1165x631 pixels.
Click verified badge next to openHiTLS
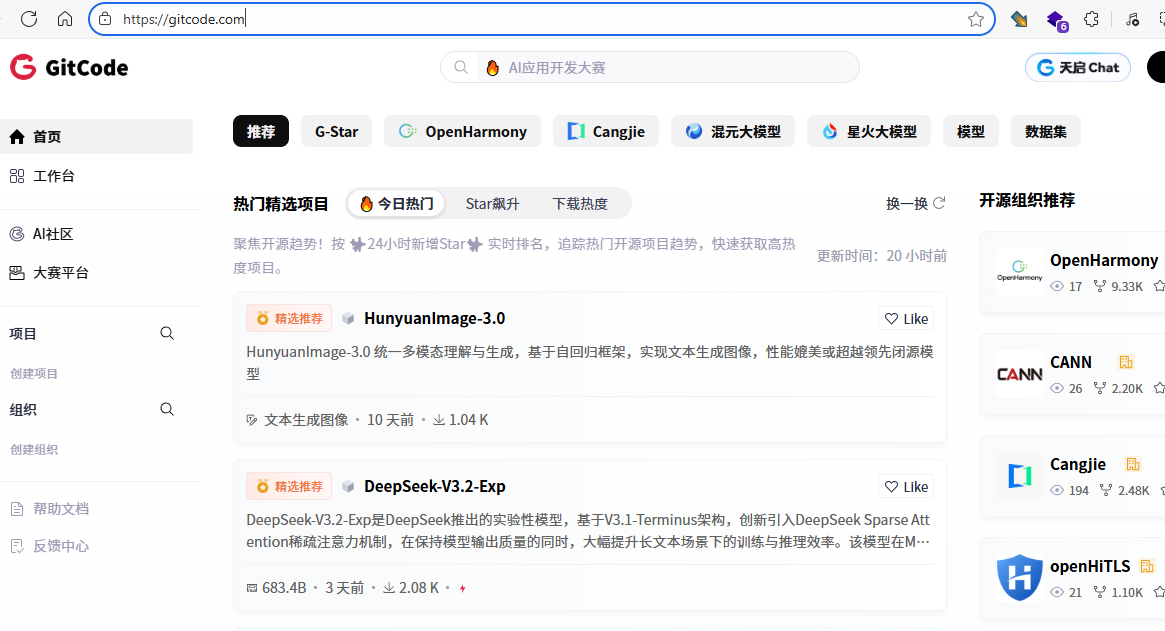point(1147,566)
